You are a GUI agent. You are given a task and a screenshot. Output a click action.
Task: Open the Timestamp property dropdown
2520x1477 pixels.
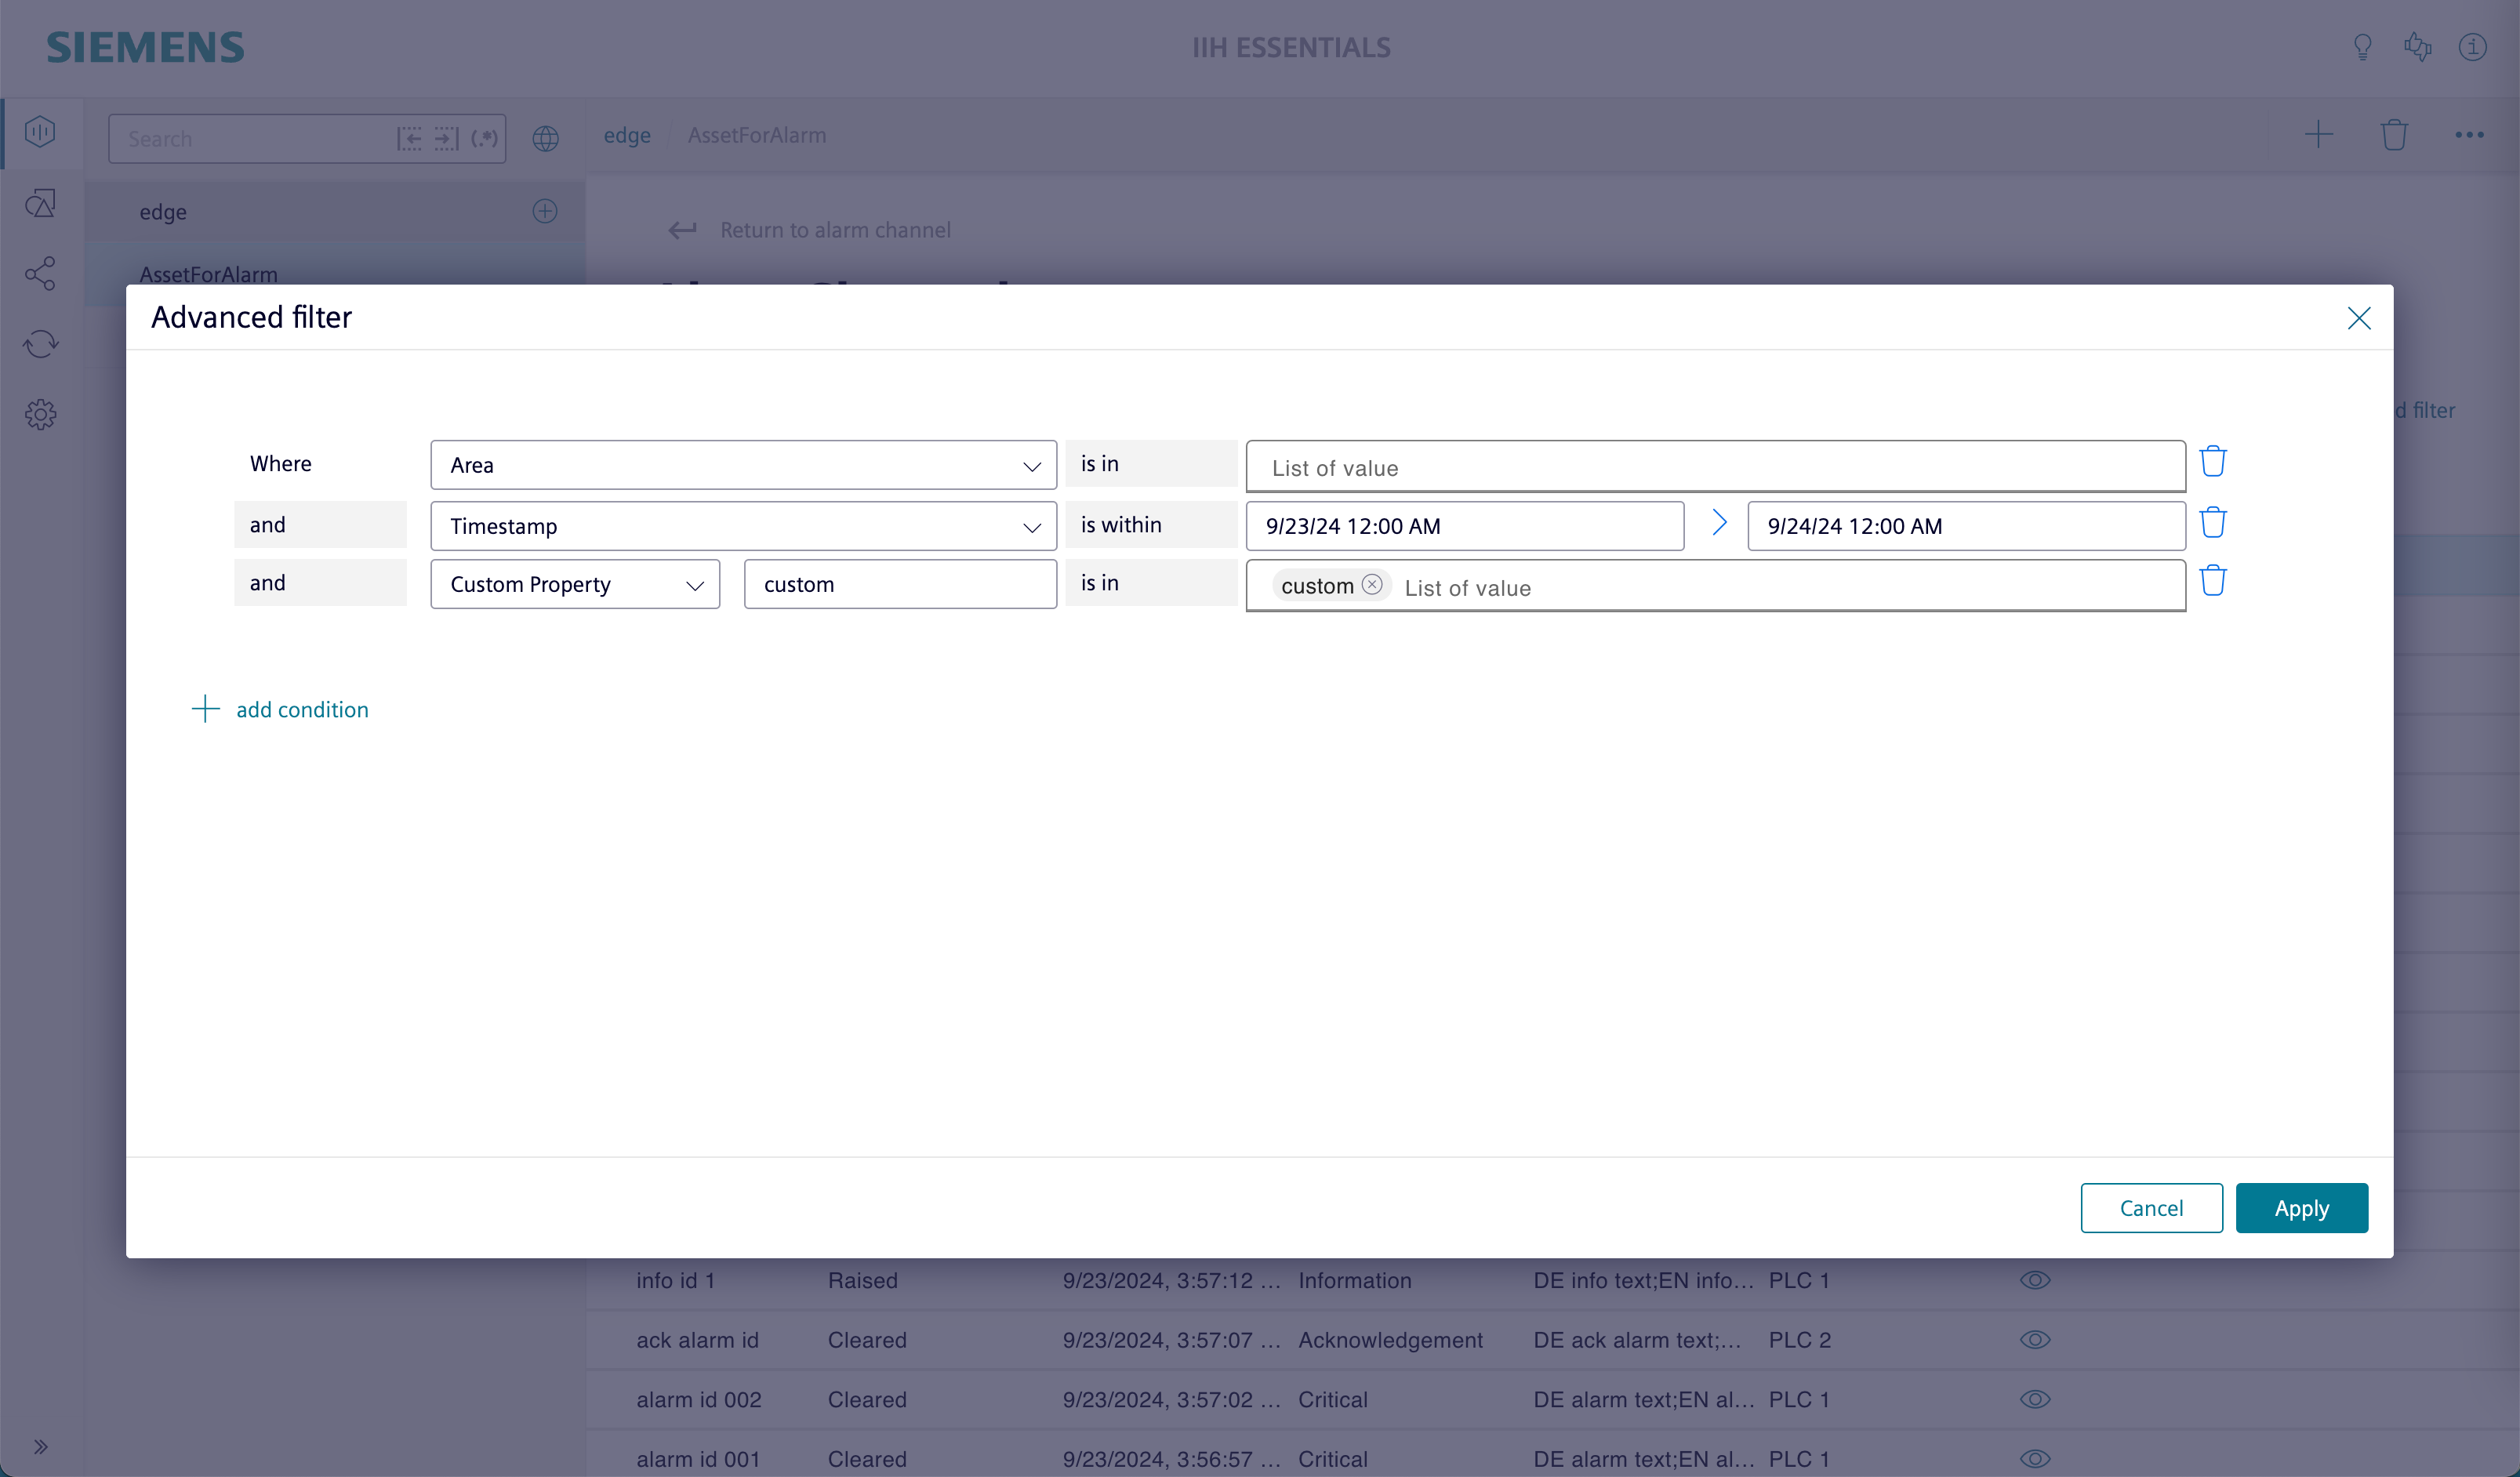743,526
